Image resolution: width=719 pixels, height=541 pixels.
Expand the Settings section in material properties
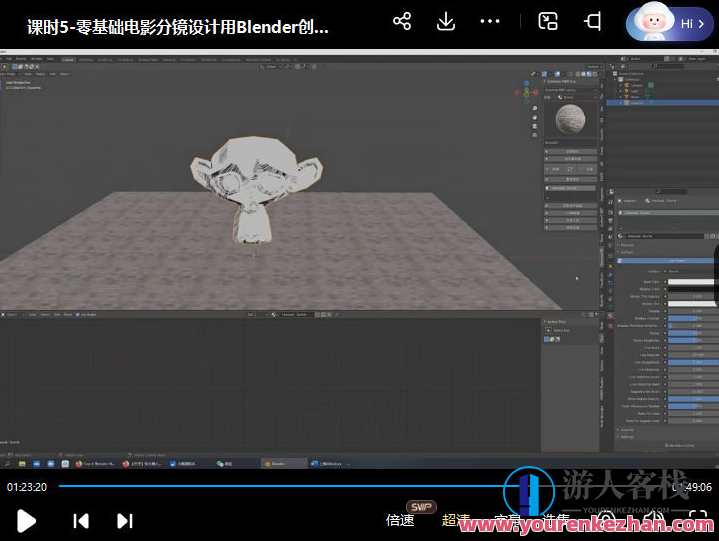coord(627,436)
